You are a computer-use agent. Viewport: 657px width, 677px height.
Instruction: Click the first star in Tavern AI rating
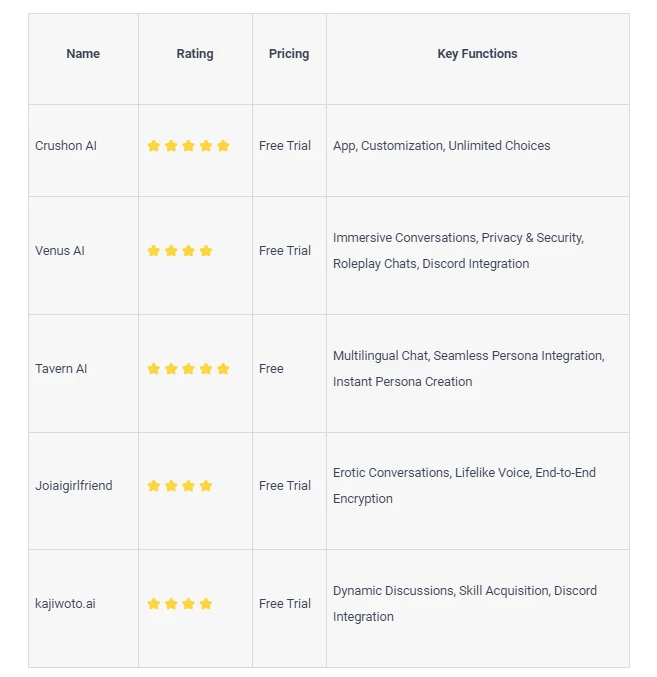point(154,369)
